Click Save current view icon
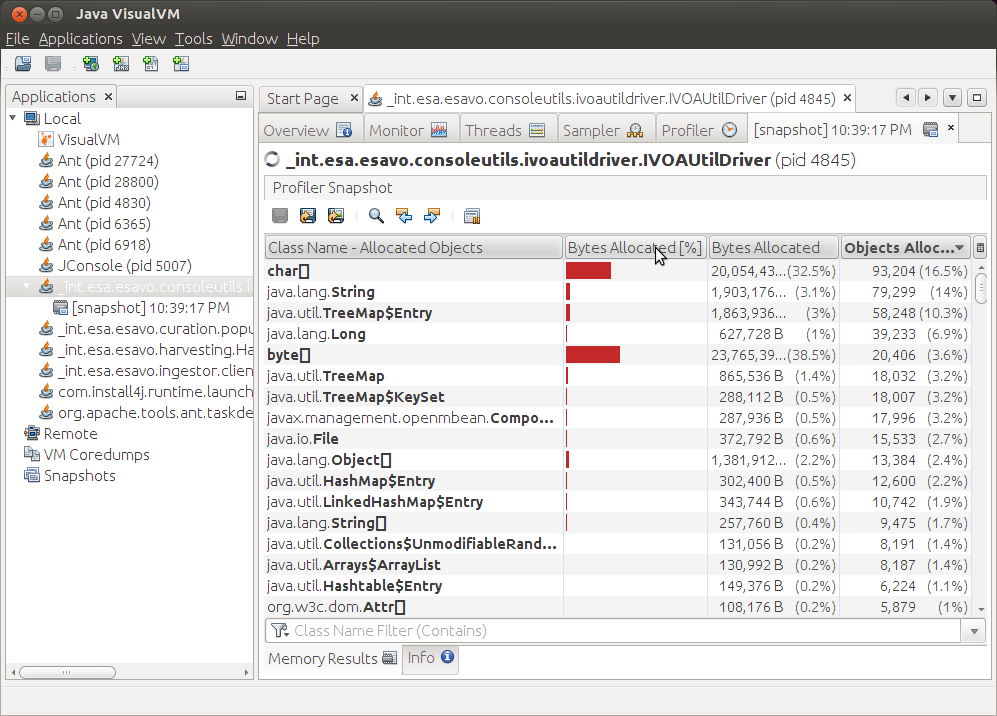 click(x=336, y=216)
